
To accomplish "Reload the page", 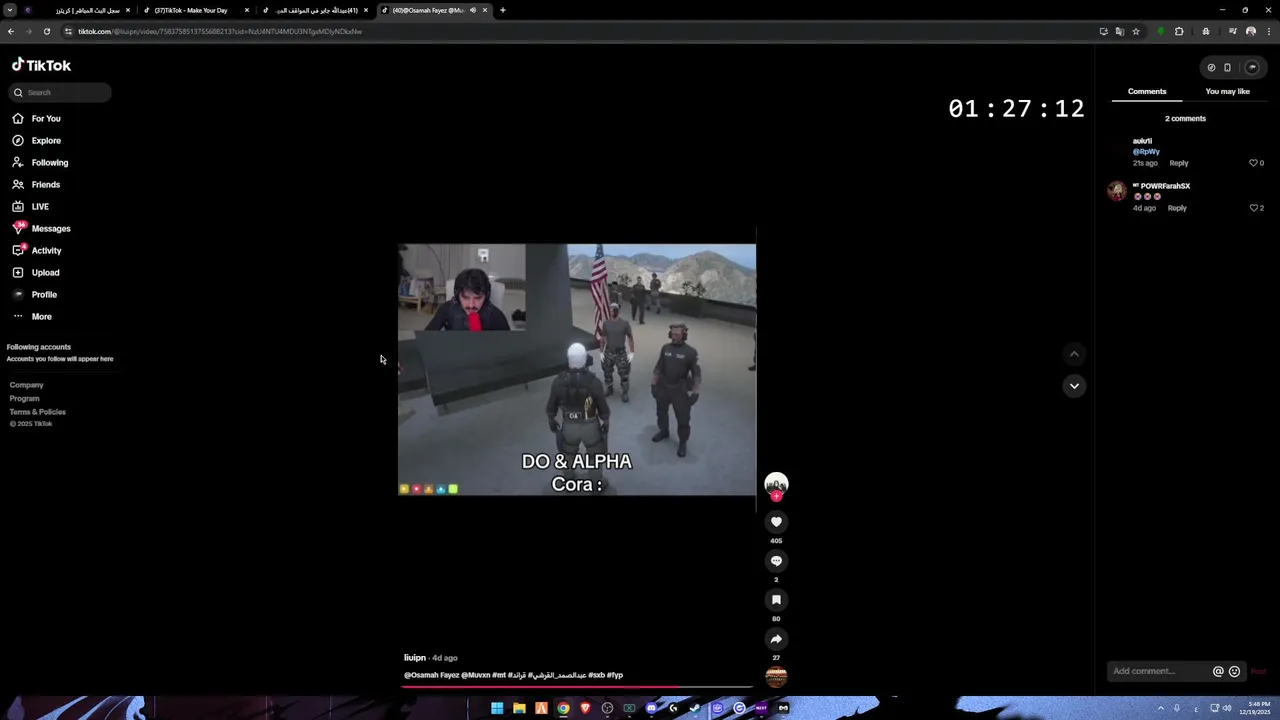I will pyautogui.click(x=46, y=31).
